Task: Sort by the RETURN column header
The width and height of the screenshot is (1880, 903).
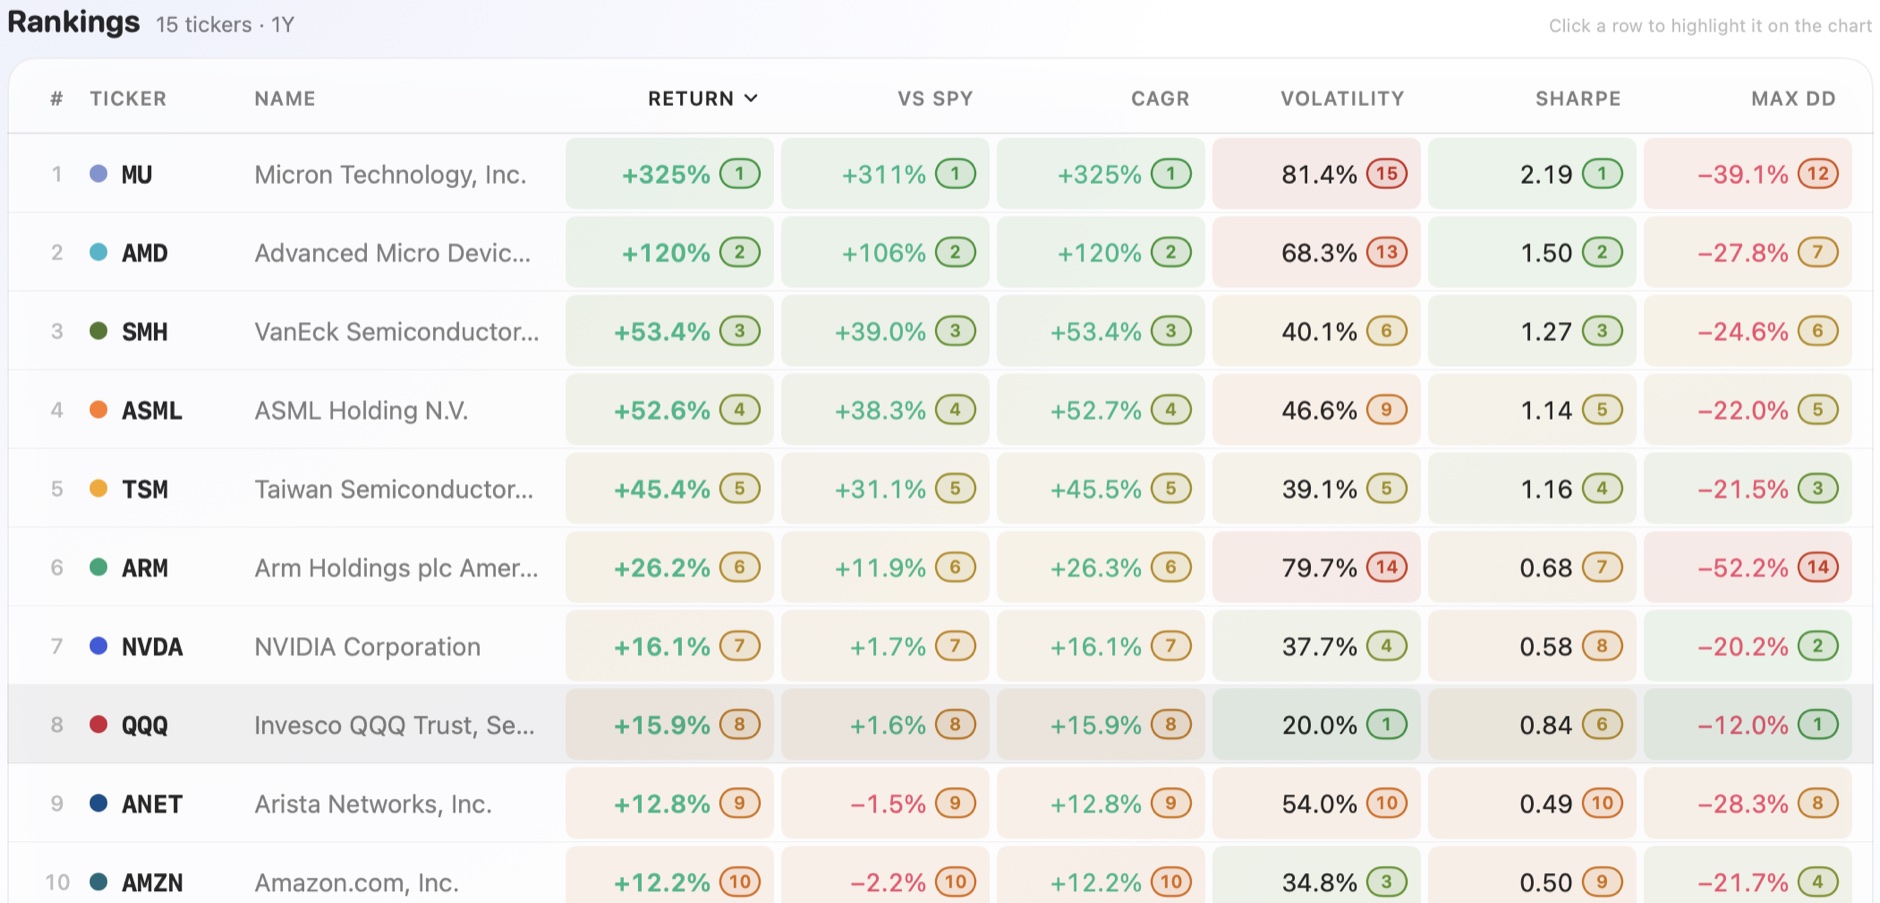Action: [x=702, y=98]
